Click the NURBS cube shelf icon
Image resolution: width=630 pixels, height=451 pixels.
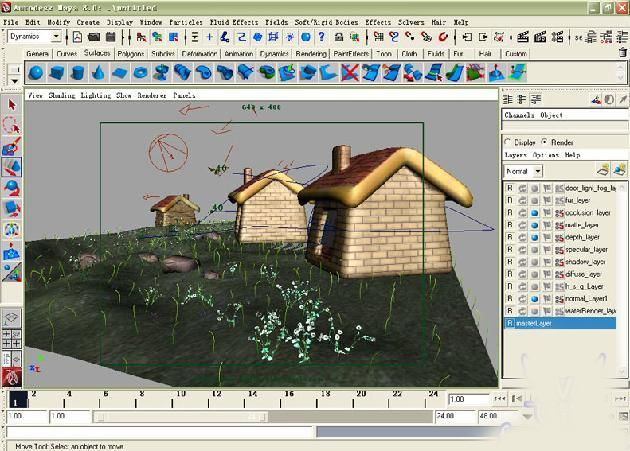coord(57,73)
